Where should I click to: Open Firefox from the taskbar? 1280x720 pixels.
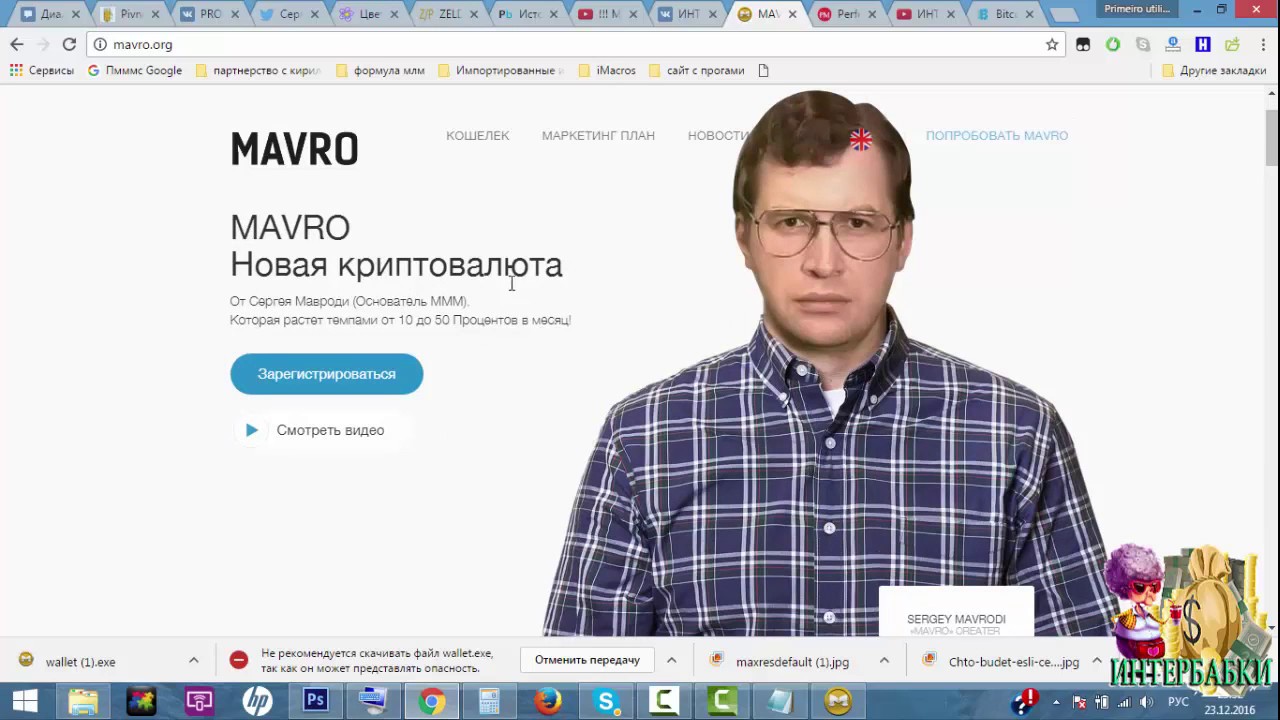click(547, 702)
